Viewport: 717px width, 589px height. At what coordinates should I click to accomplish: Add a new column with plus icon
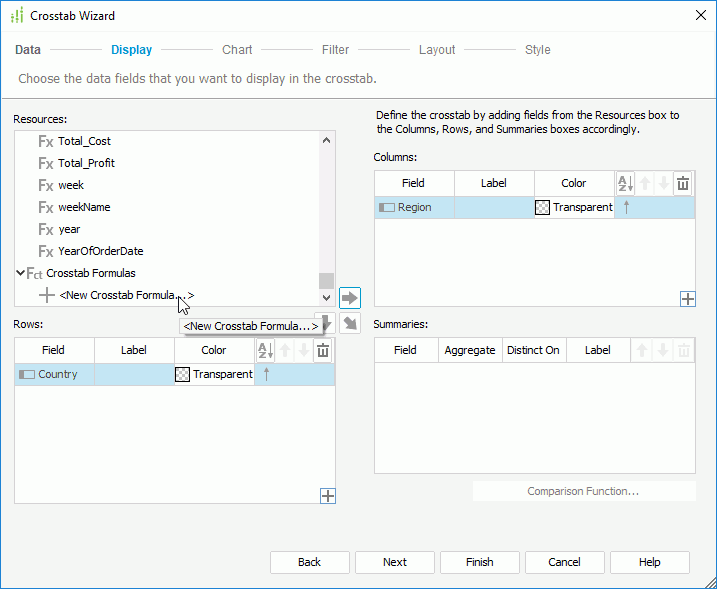pos(688,299)
